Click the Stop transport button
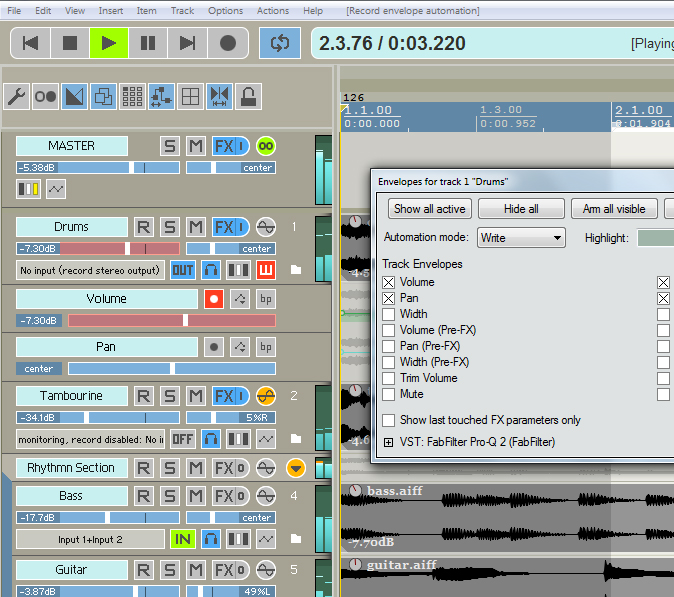The image size is (674, 597). point(70,43)
